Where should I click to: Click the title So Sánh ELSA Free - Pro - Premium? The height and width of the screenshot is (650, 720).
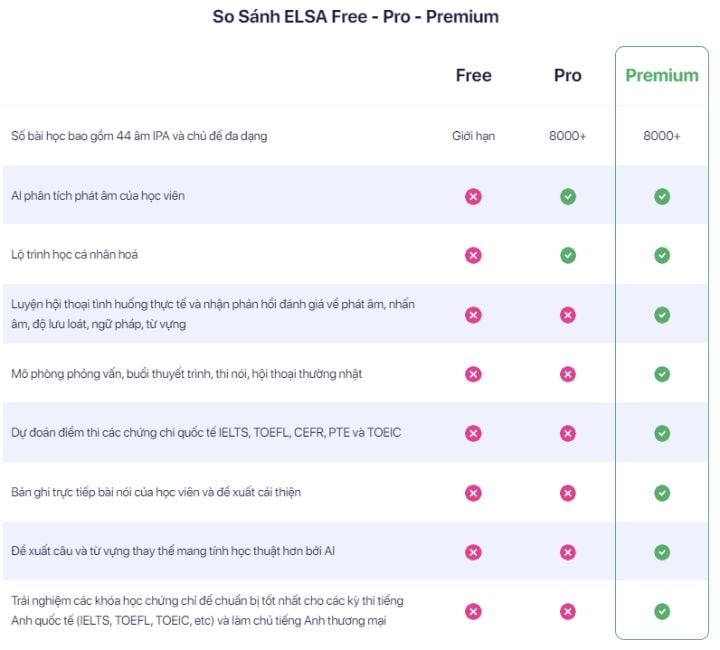point(355,17)
